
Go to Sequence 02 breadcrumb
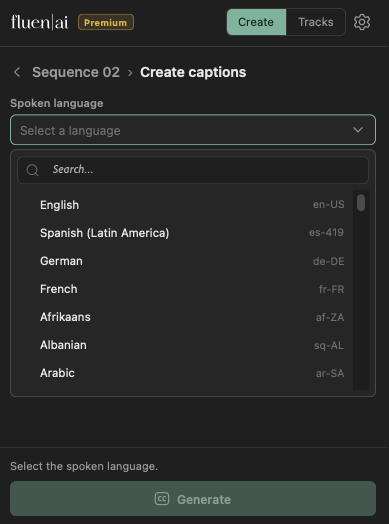pyautogui.click(x=76, y=72)
